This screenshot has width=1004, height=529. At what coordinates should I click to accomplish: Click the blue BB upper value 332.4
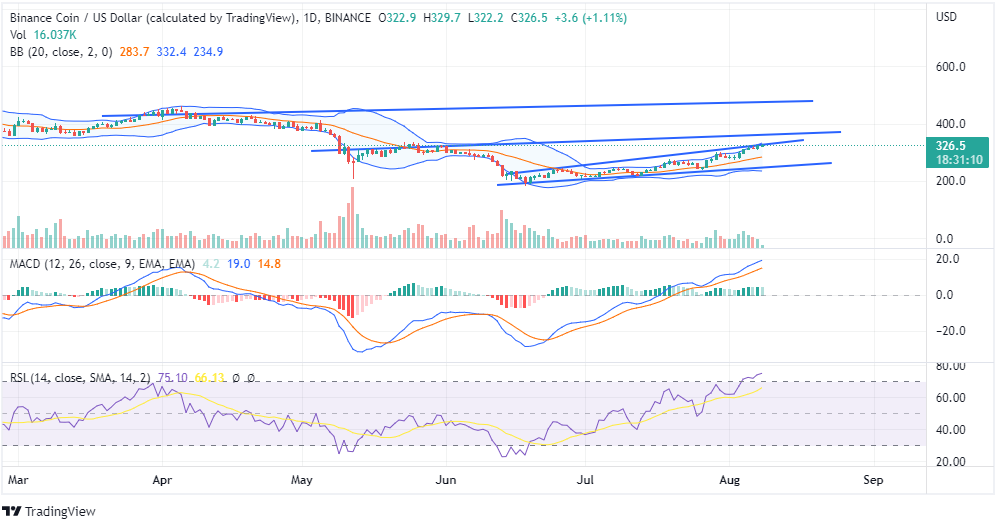point(173,50)
